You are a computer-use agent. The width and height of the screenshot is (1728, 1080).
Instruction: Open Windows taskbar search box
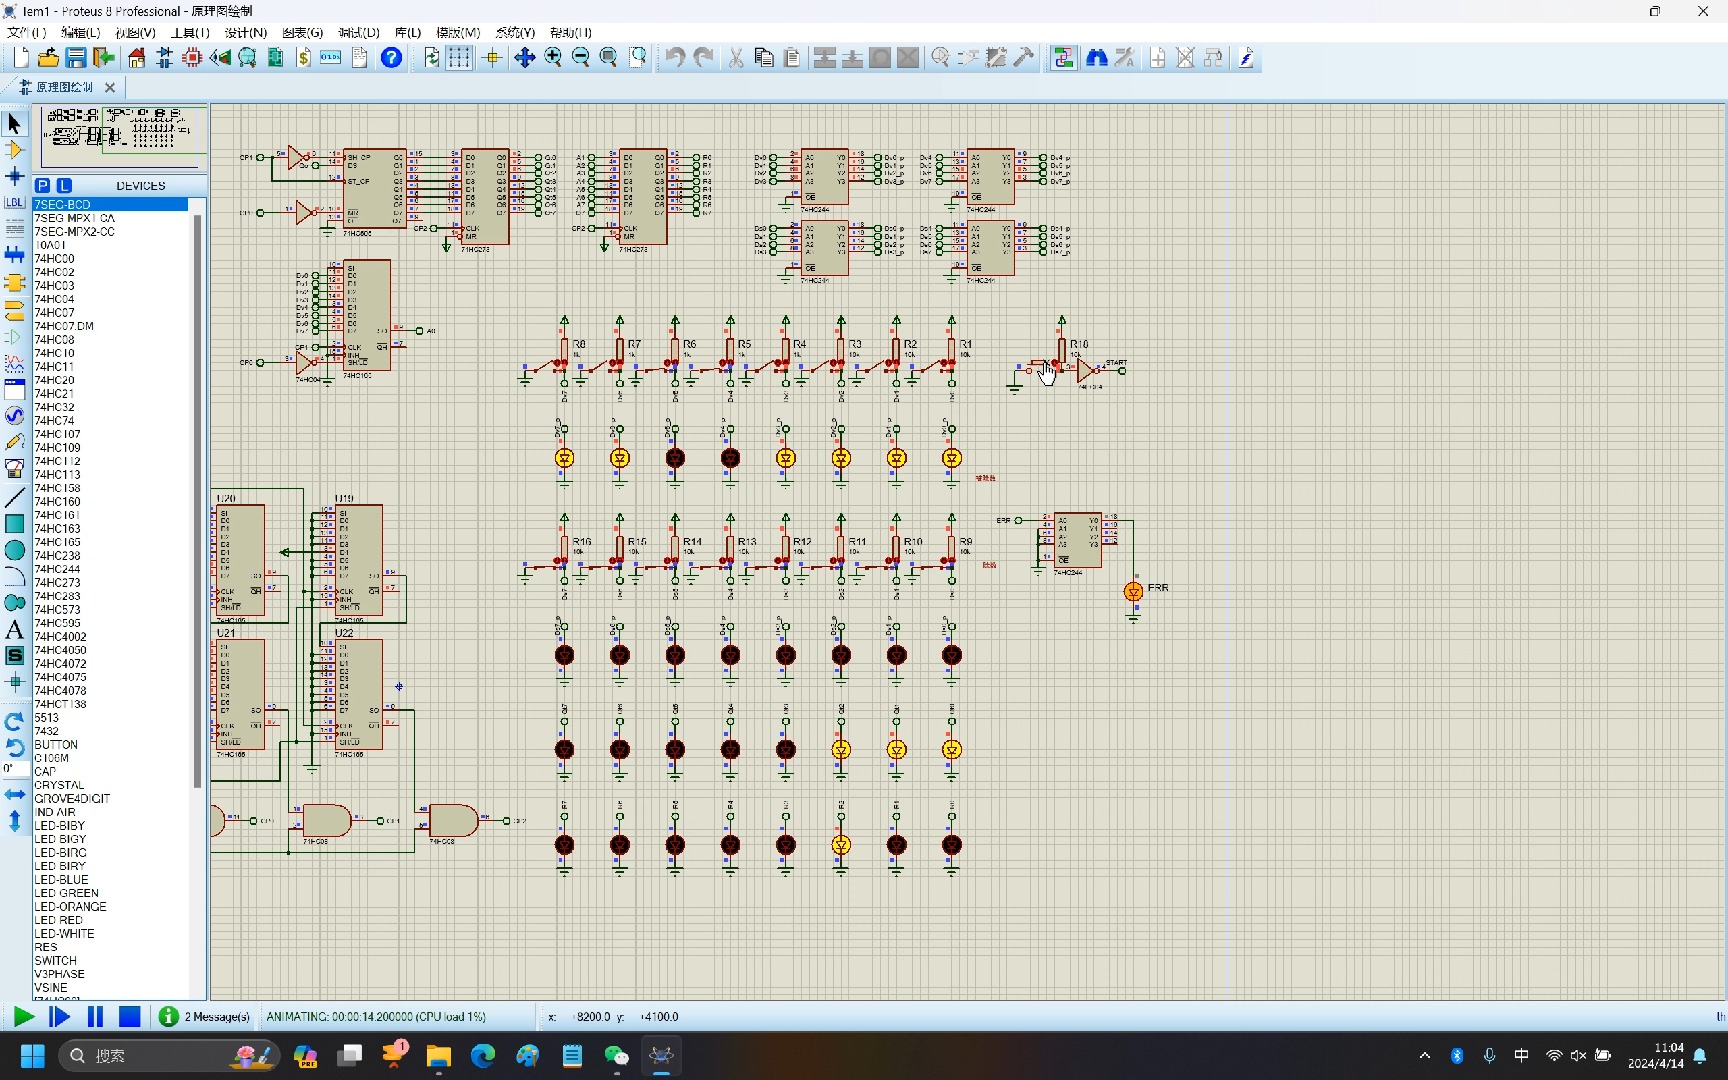click(x=150, y=1056)
